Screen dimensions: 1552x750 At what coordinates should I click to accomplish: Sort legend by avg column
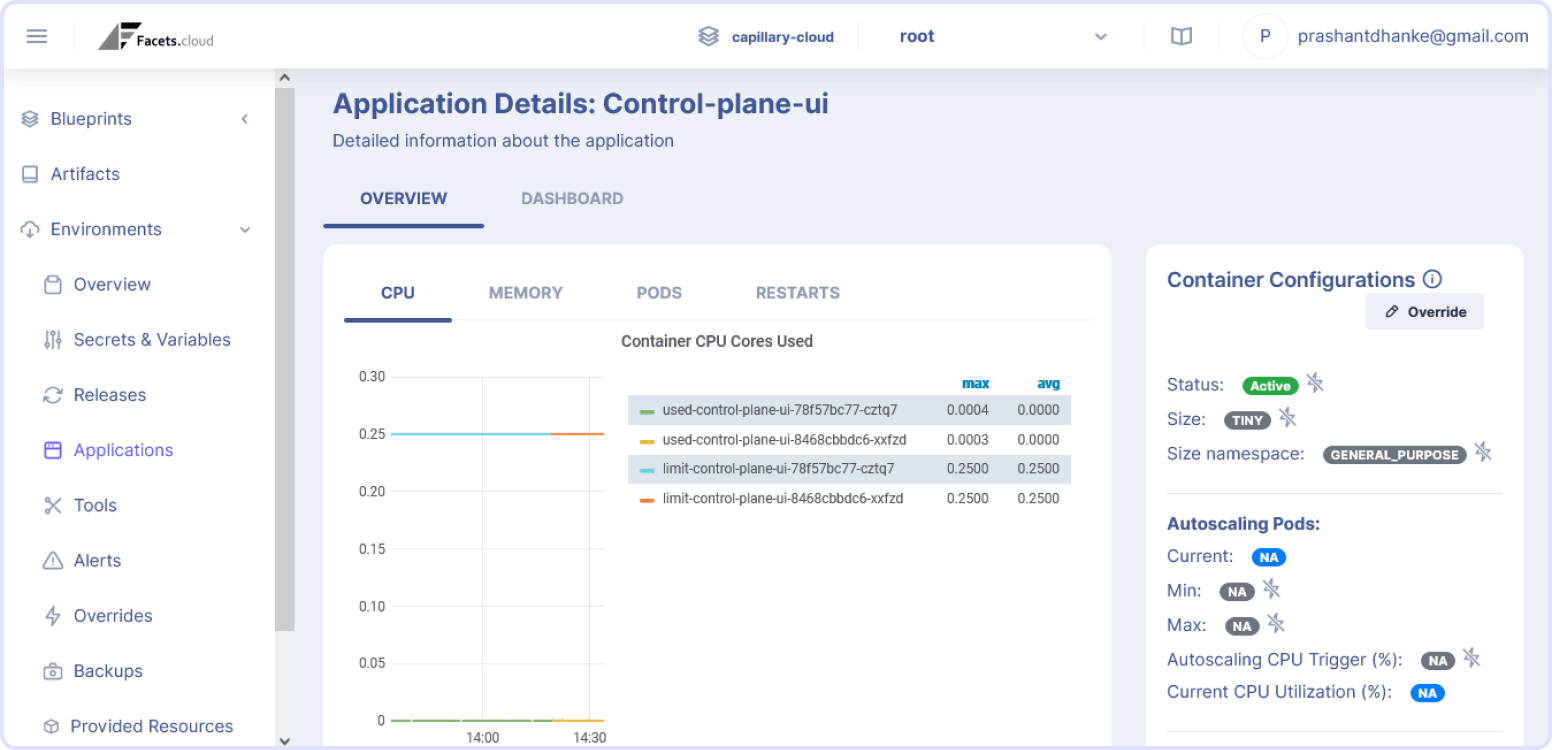coord(1048,383)
